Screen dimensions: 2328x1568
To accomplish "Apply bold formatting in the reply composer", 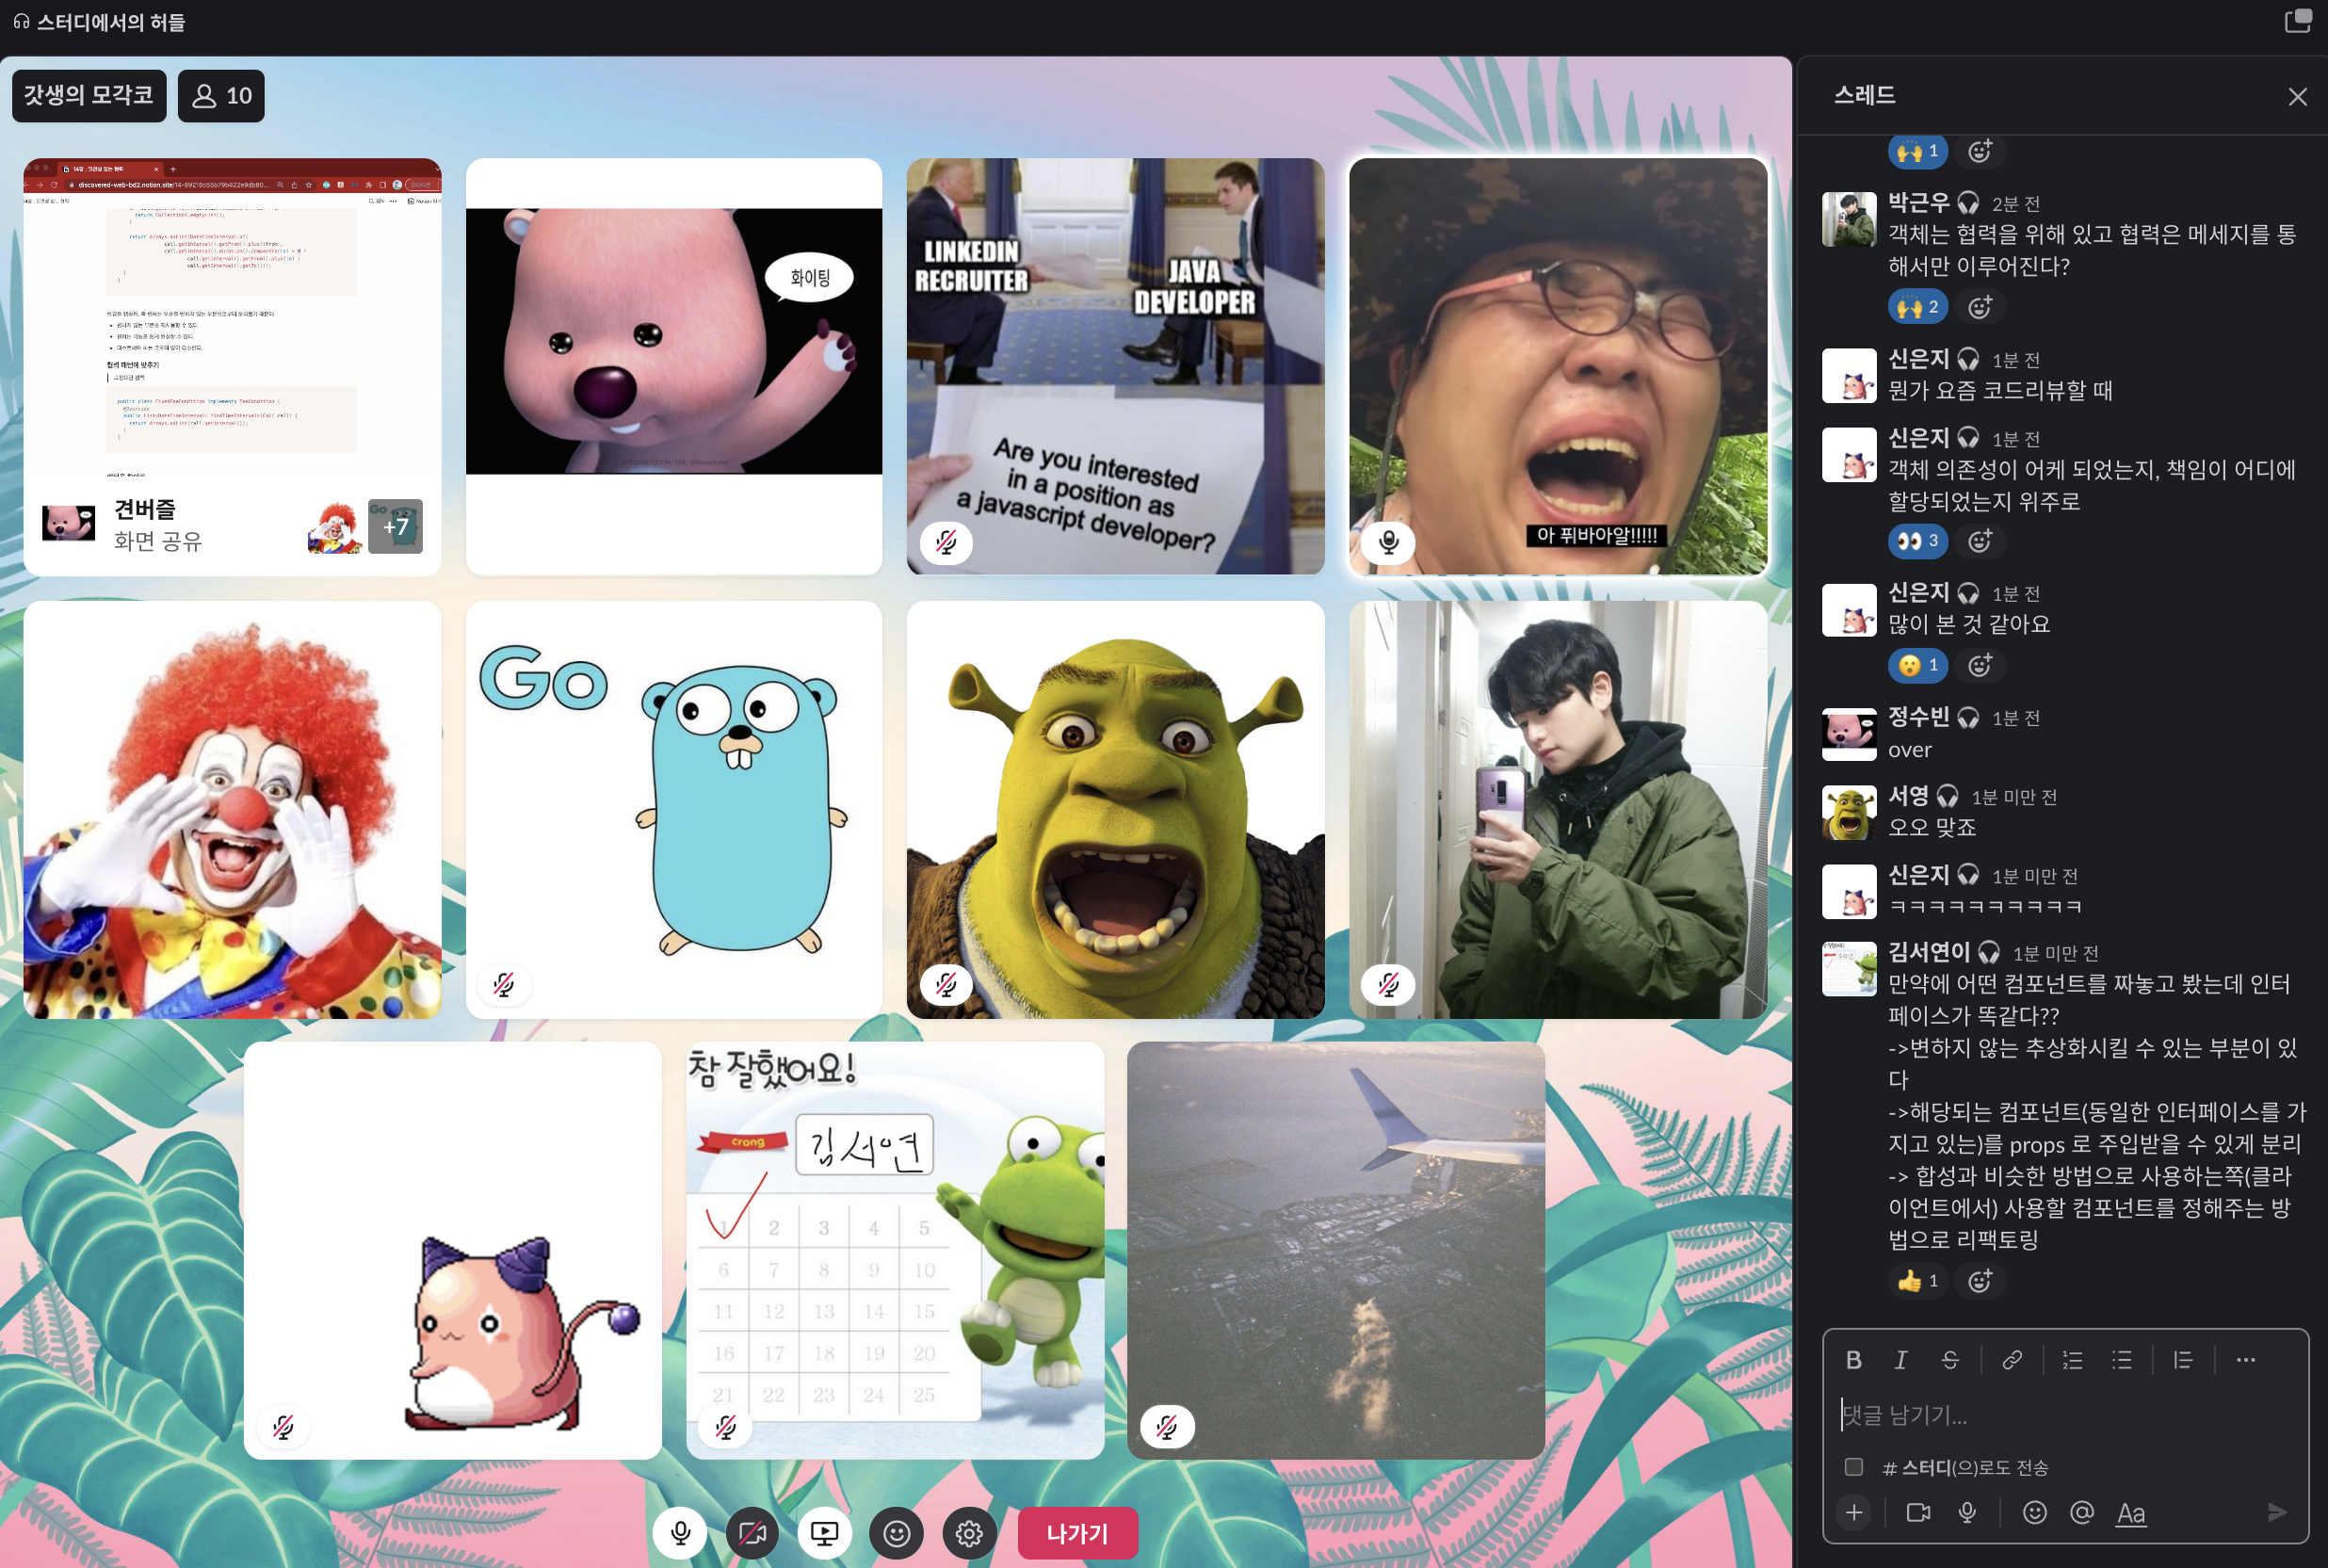I will point(1853,1359).
